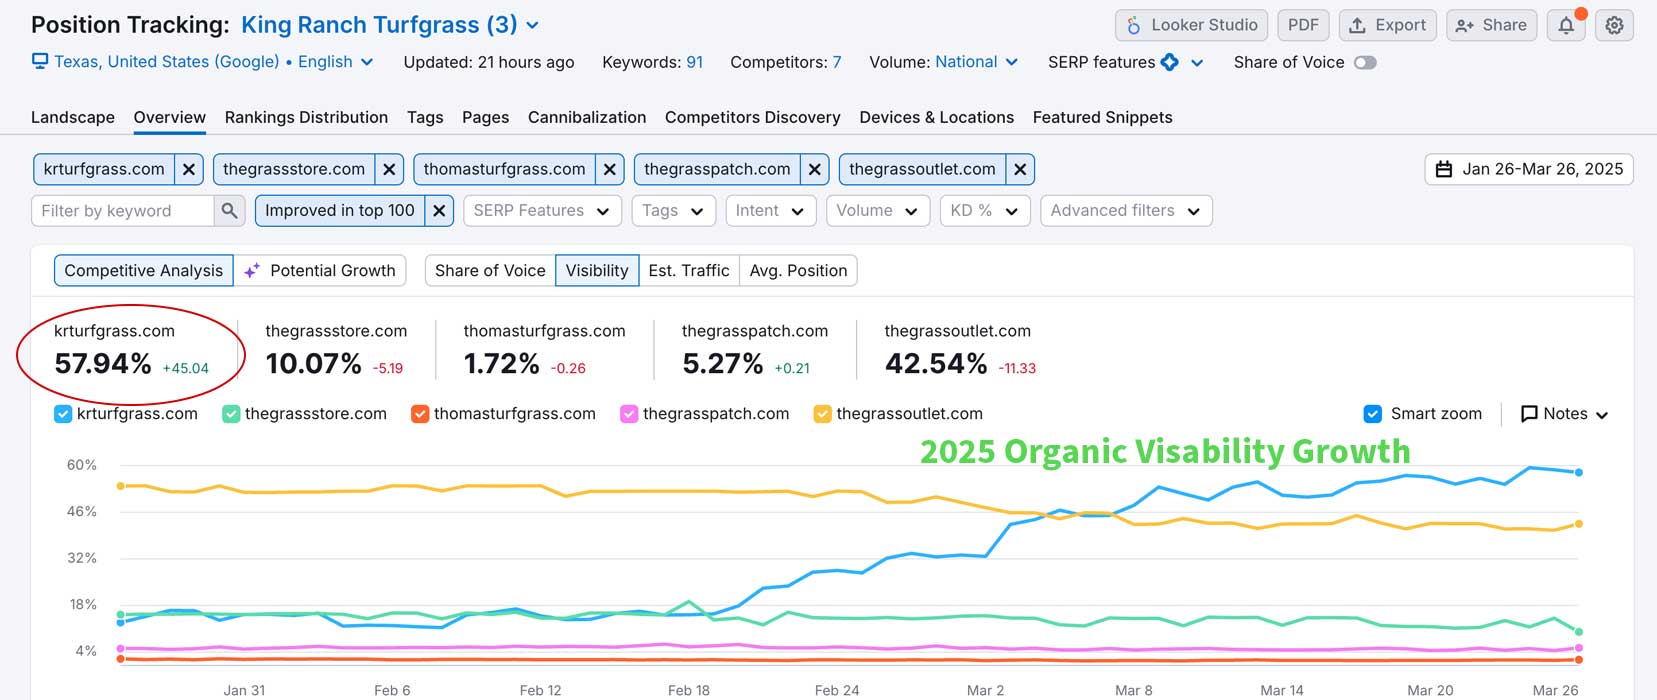Open the Intent filter dropdown
1657x700 pixels.
click(x=770, y=210)
